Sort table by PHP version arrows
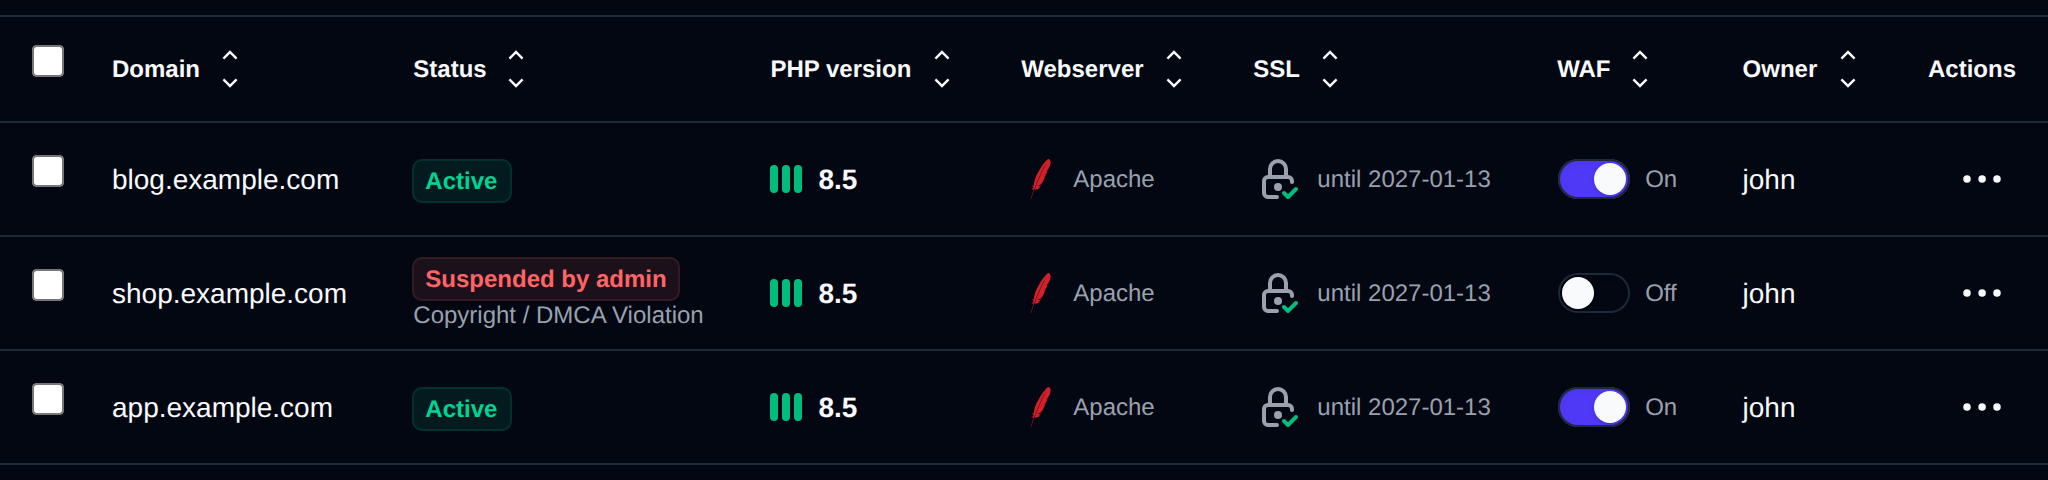Image resolution: width=2048 pixels, height=480 pixels. (x=942, y=69)
